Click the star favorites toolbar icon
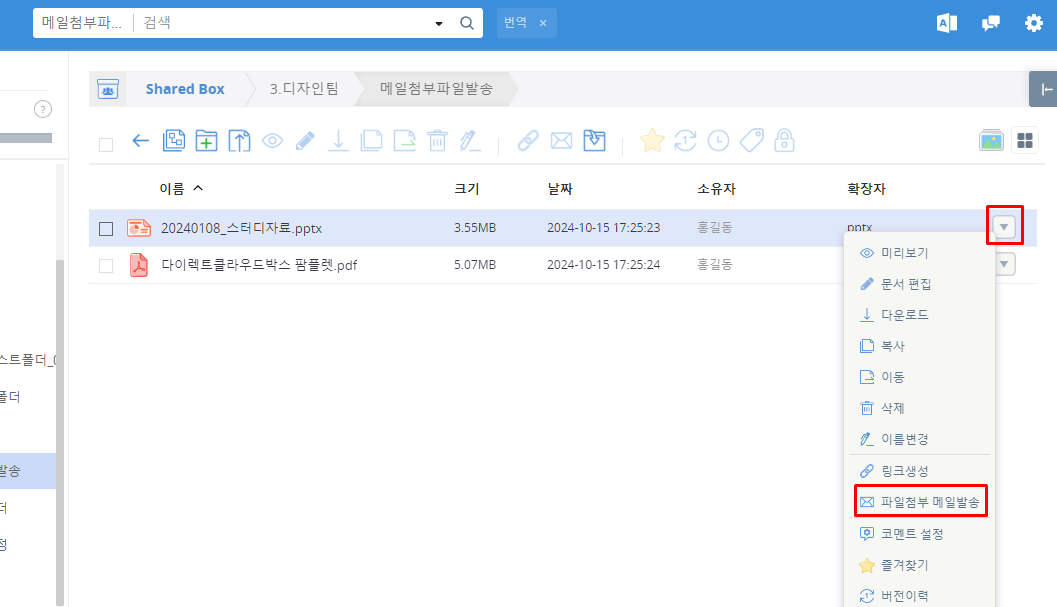The width and height of the screenshot is (1057, 607). 652,141
